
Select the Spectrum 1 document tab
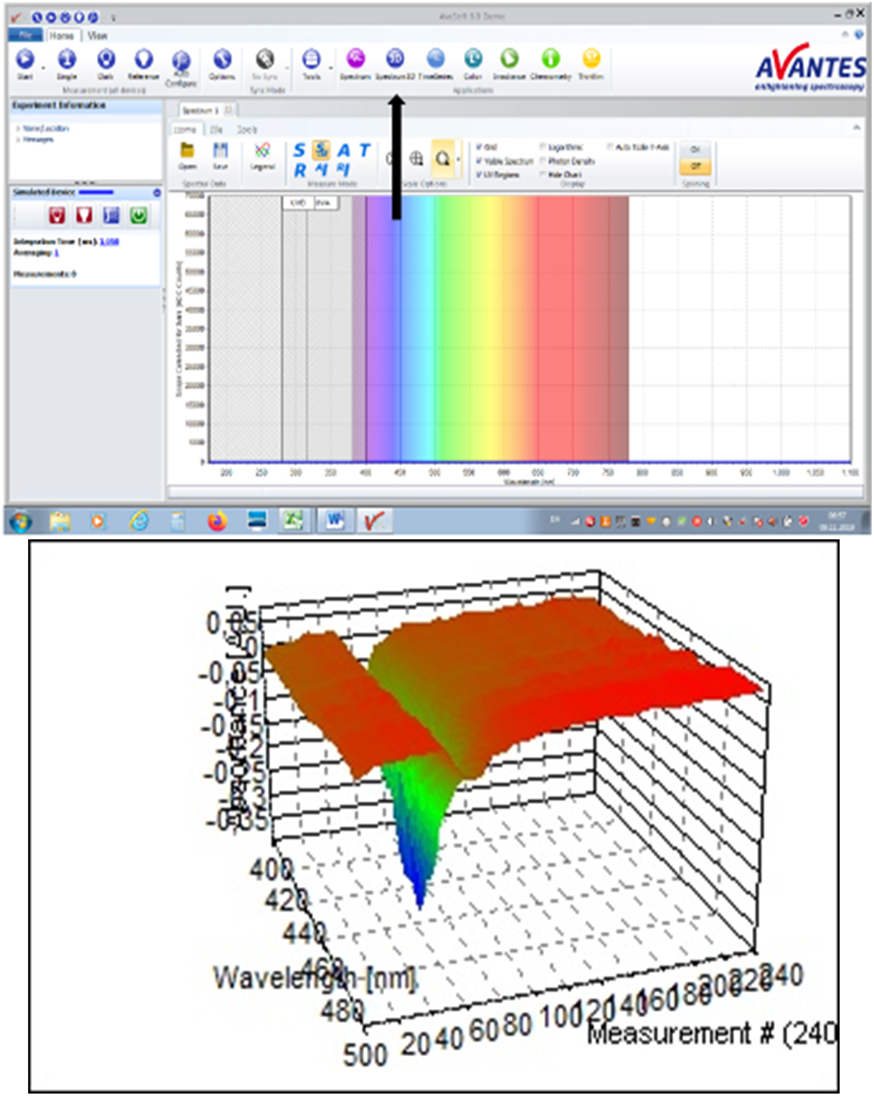201,111
